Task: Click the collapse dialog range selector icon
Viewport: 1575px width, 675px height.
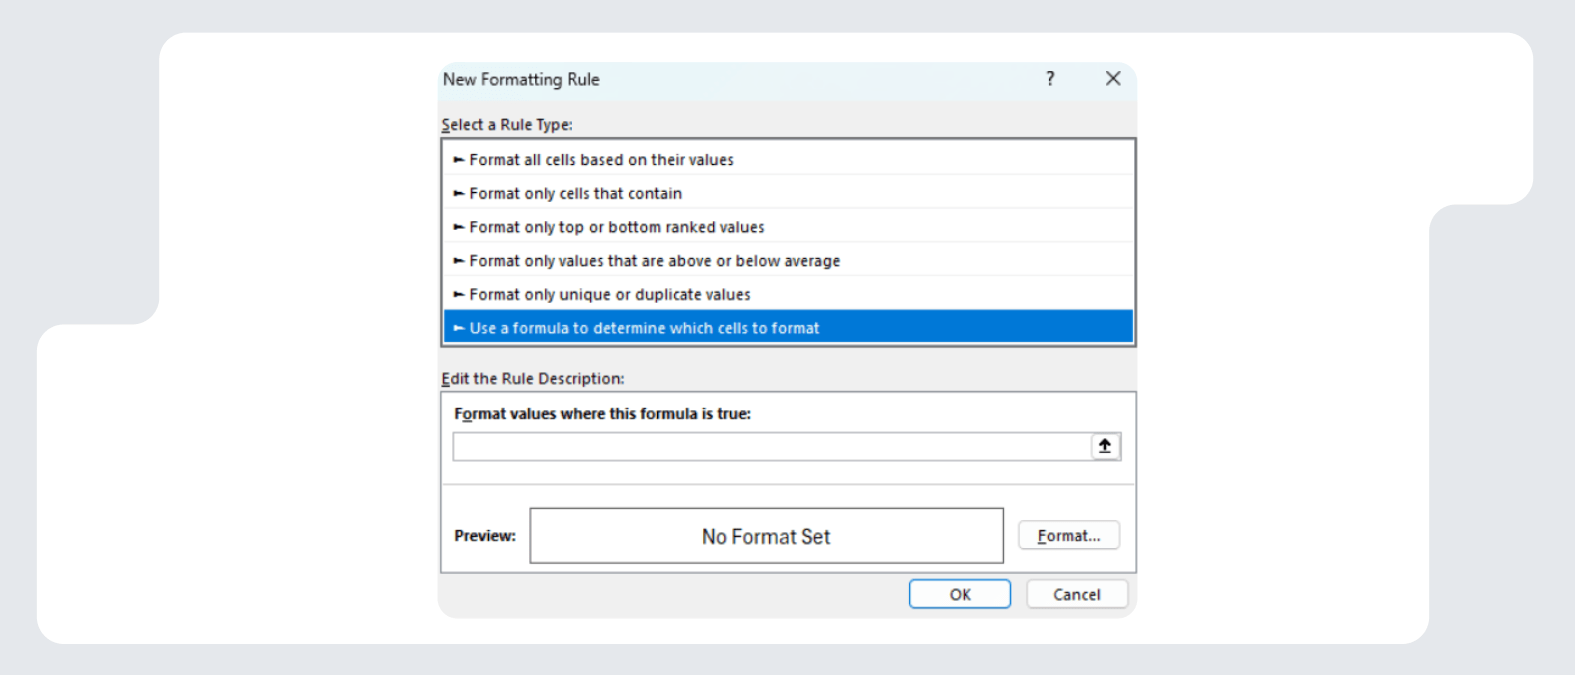Action: (x=1105, y=447)
